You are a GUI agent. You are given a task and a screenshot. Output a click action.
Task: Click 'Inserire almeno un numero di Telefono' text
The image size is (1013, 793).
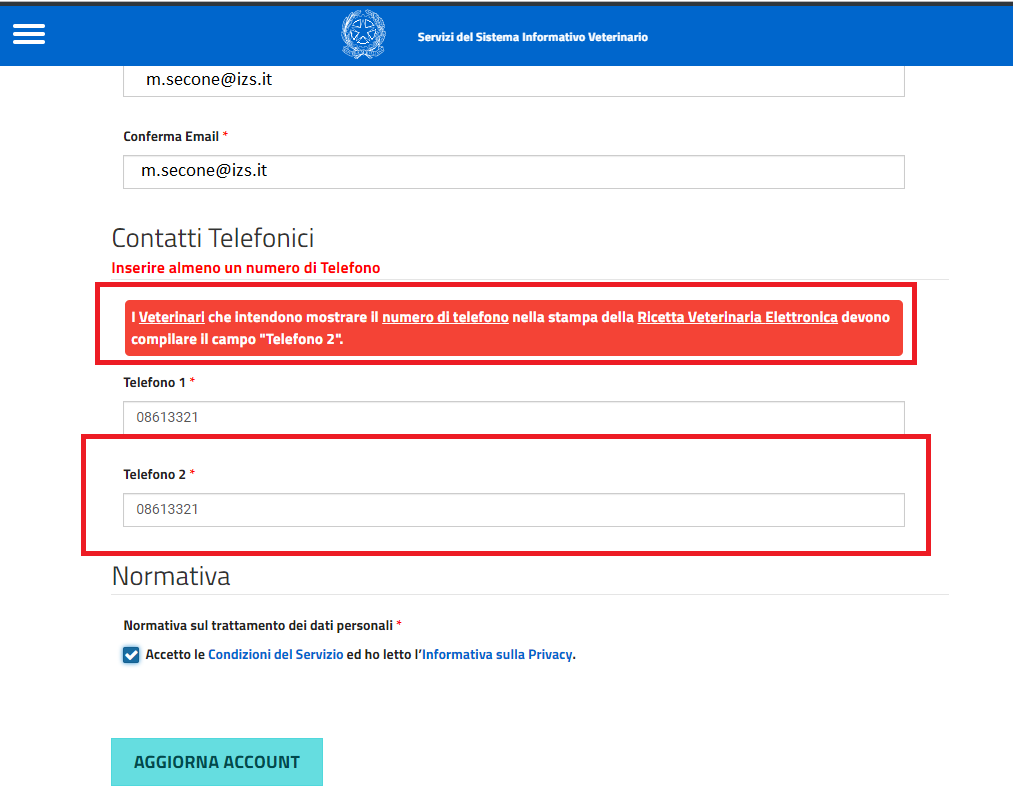pos(245,268)
